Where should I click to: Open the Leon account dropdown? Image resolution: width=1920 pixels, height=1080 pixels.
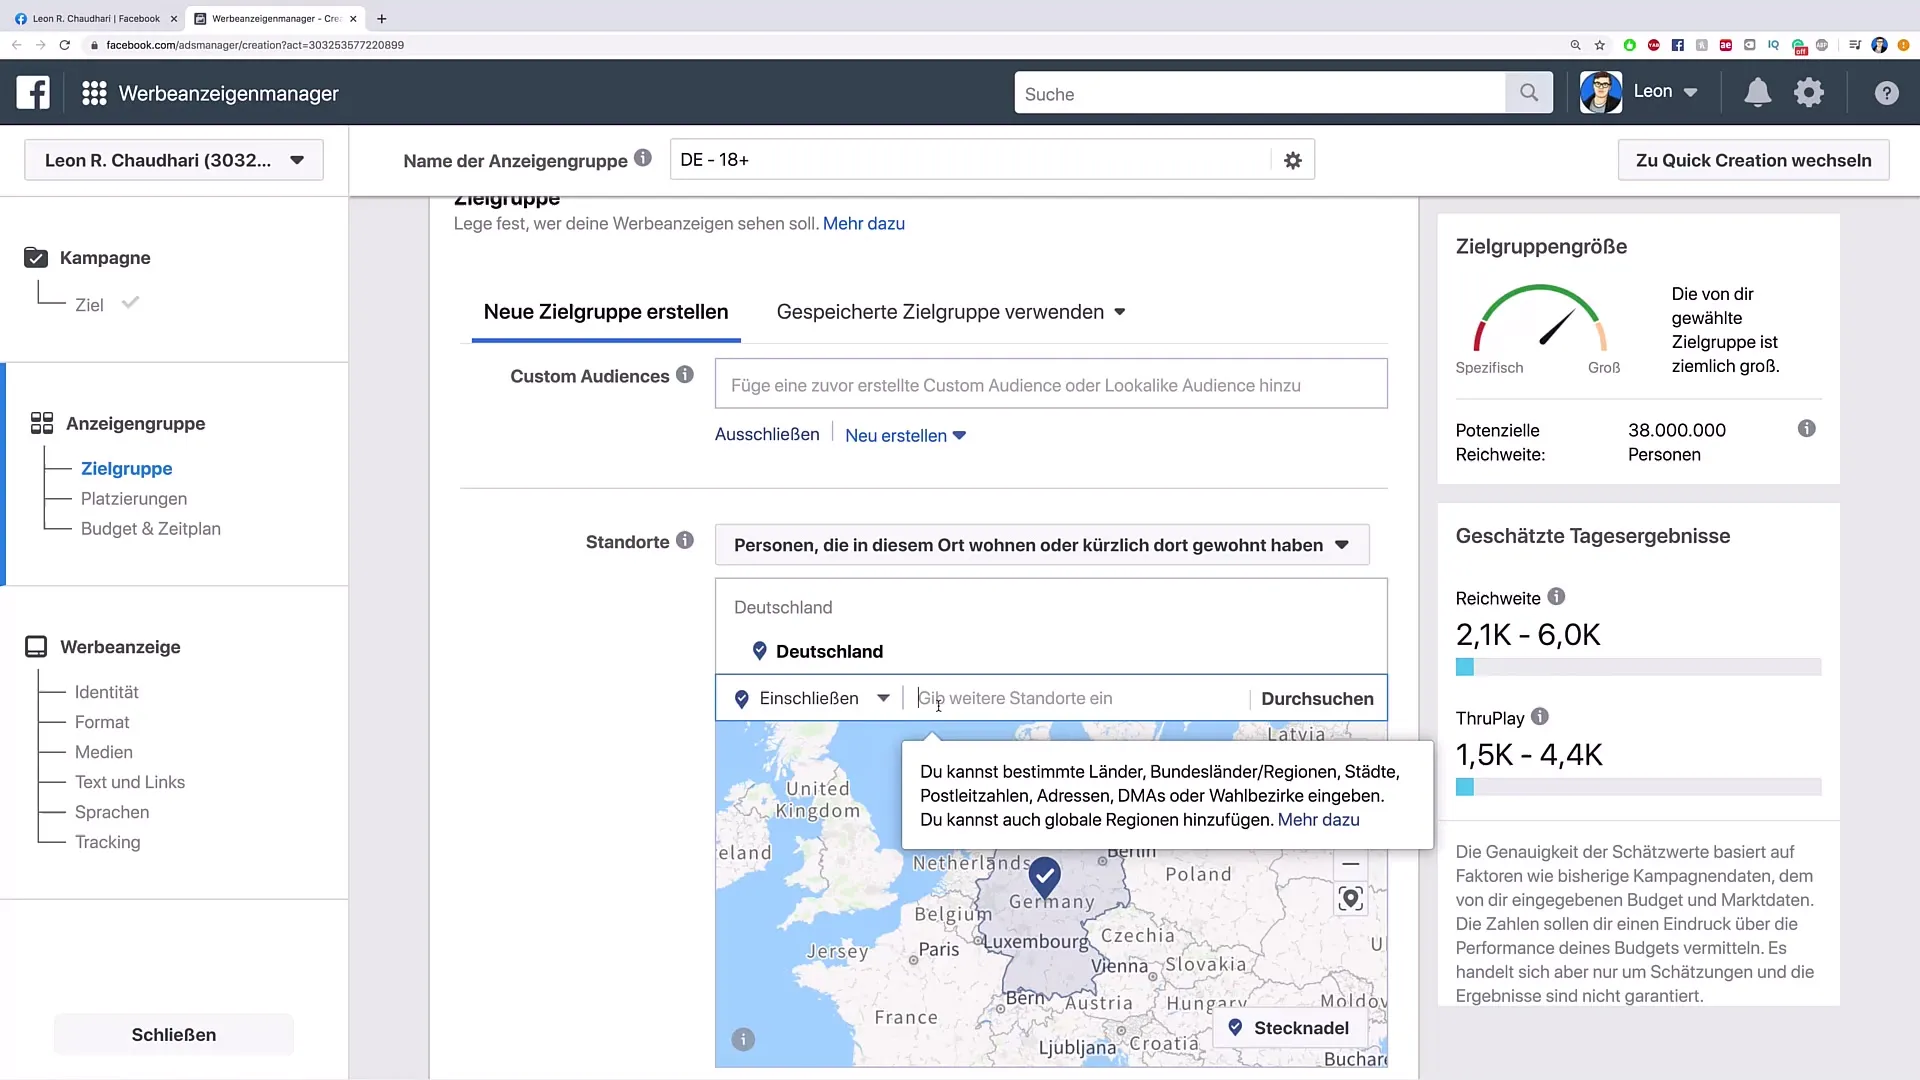[x=1666, y=92]
